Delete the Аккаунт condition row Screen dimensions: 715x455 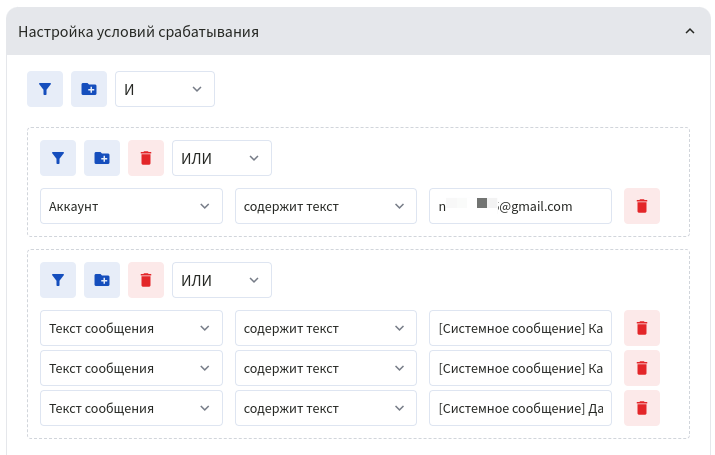click(642, 207)
